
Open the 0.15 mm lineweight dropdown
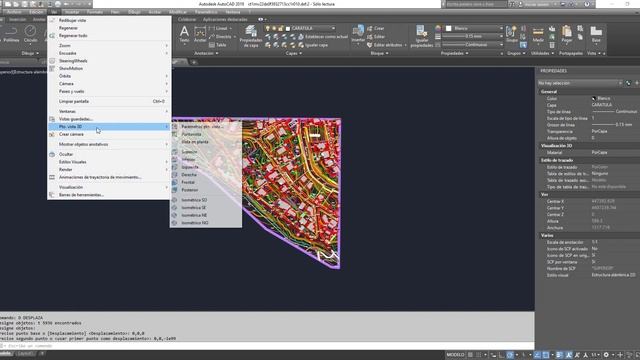pyautogui.click(x=473, y=36)
